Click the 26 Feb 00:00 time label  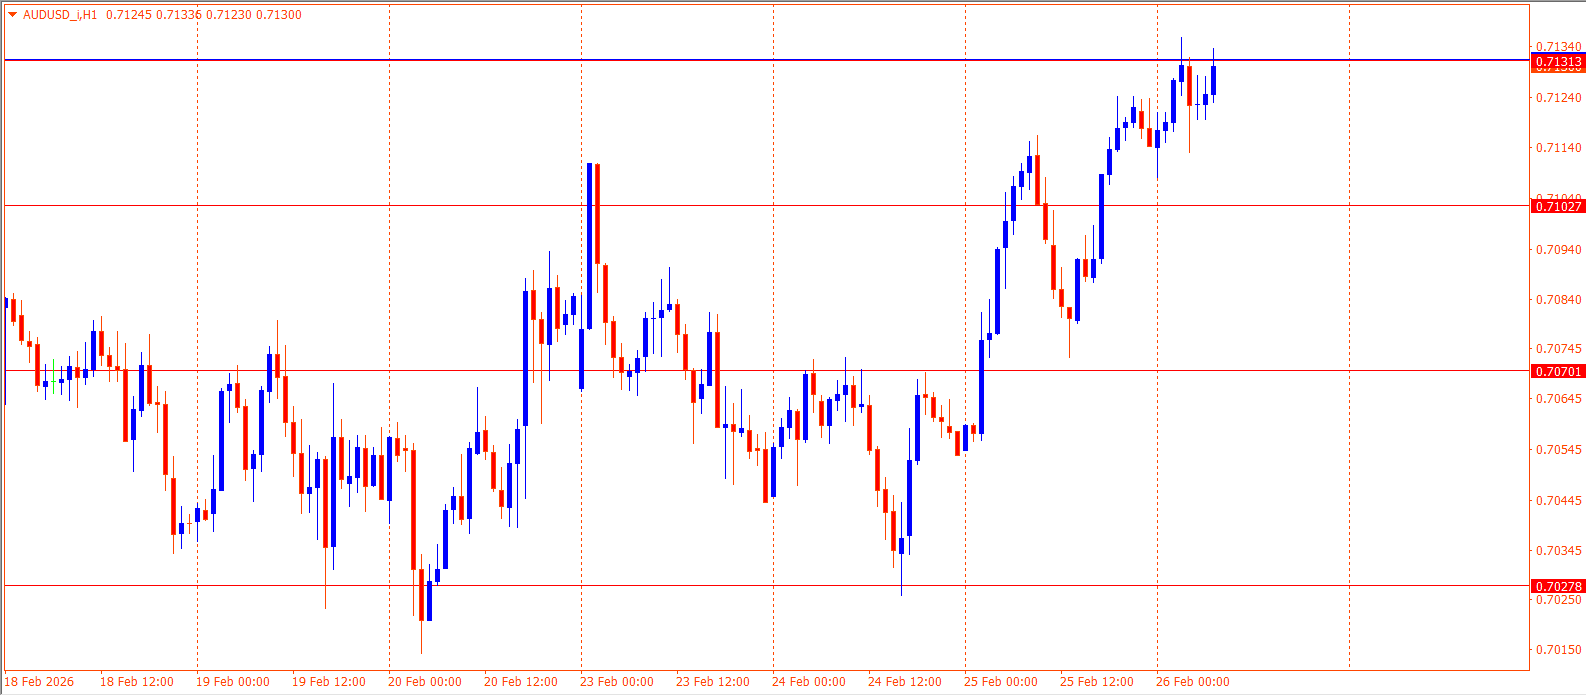(x=1193, y=682)
